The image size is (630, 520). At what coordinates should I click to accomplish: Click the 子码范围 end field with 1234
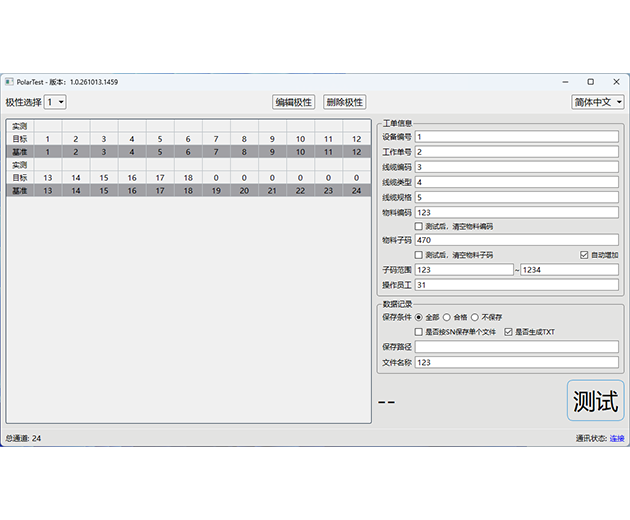pyautogui.click(x=570, y=270)
